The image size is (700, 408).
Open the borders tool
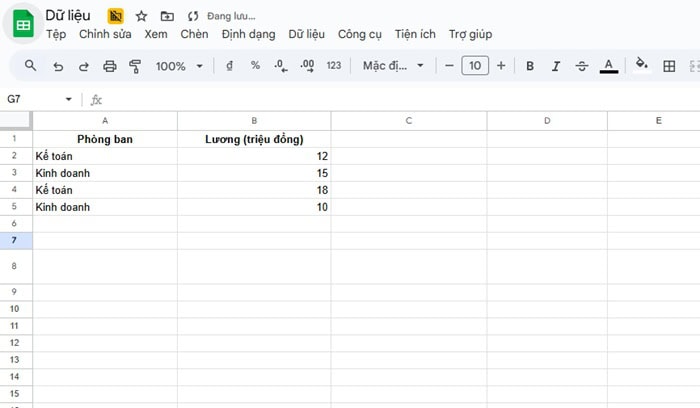click(669, 66)
